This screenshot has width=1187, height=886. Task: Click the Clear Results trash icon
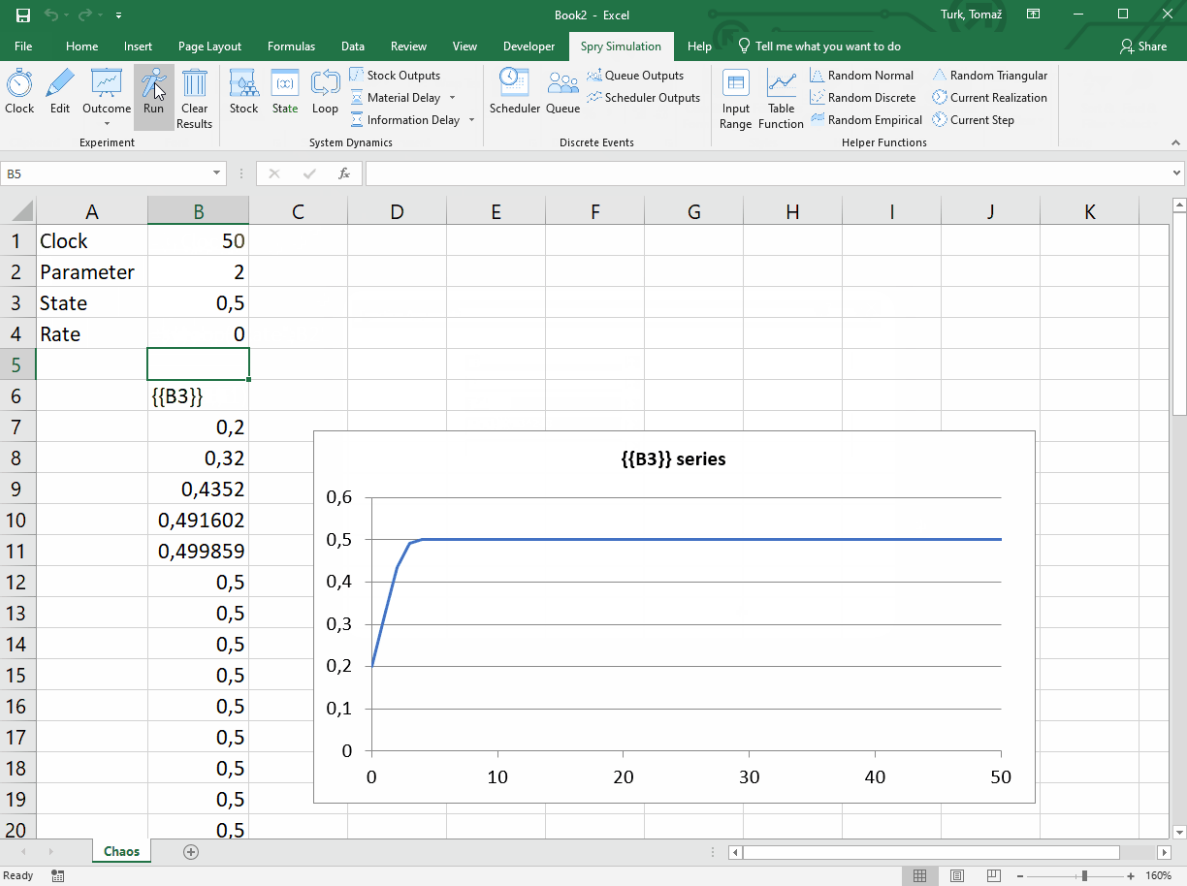(x=195, y=98)
